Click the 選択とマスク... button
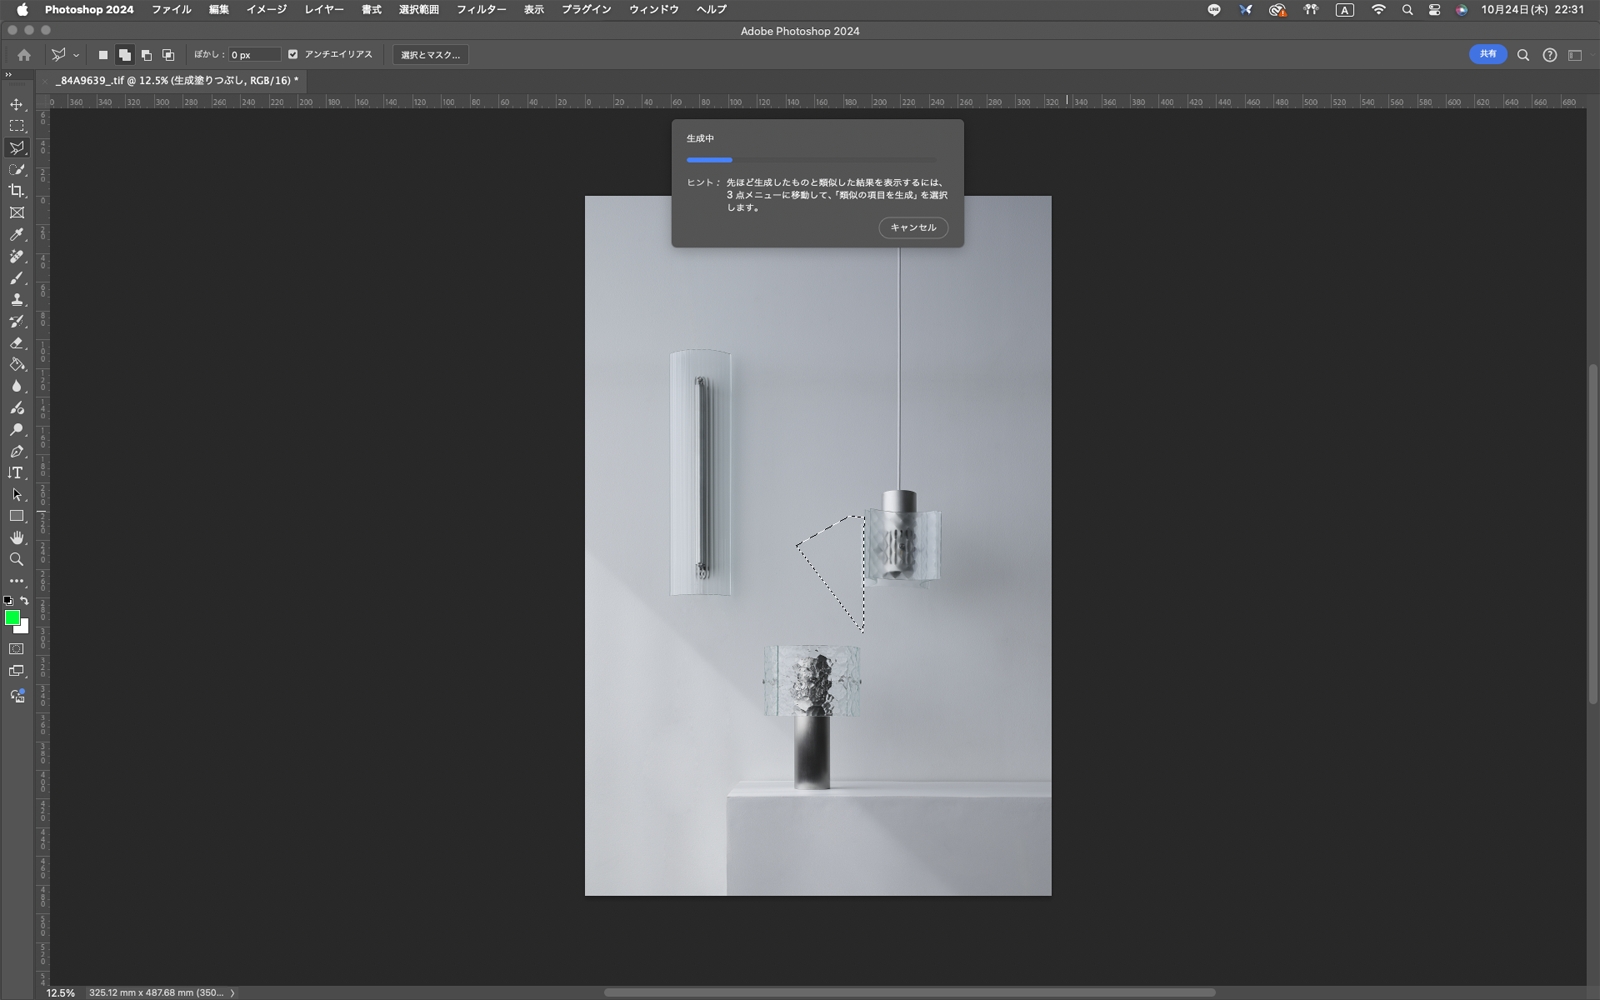 (x=430, y=55)
